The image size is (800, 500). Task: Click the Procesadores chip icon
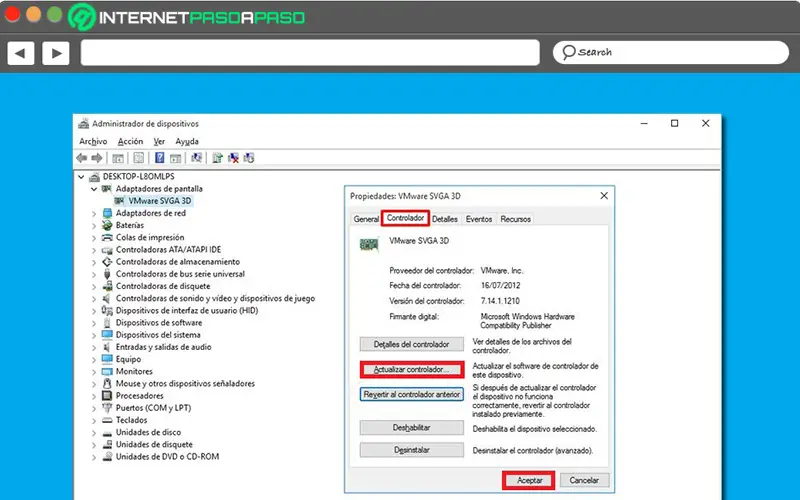107,395
